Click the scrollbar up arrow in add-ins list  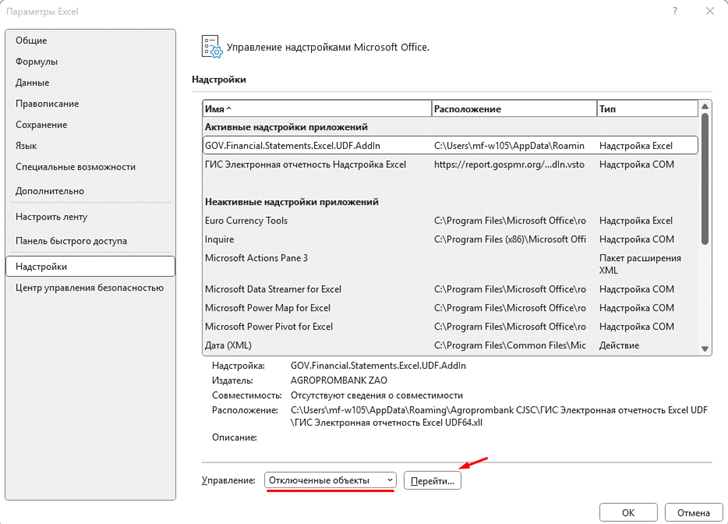[705, 107]
